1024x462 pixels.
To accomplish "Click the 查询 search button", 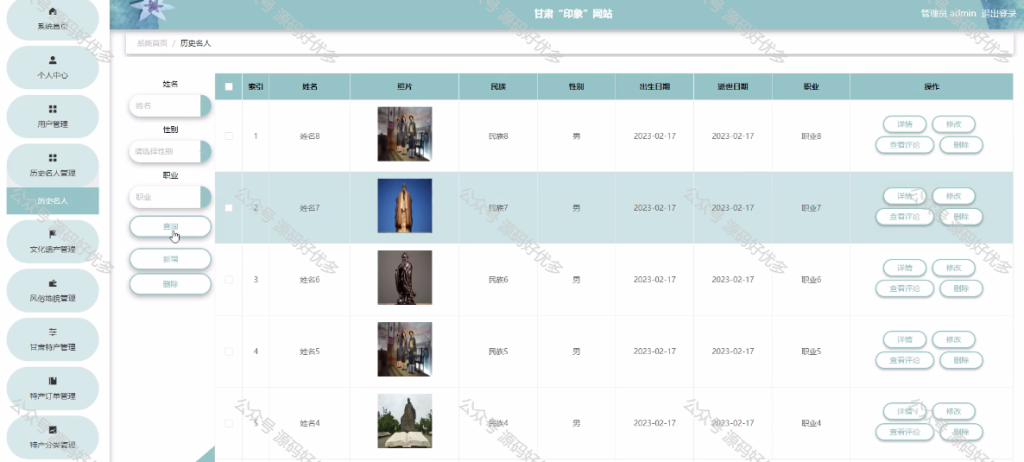I will click(170, 227).
